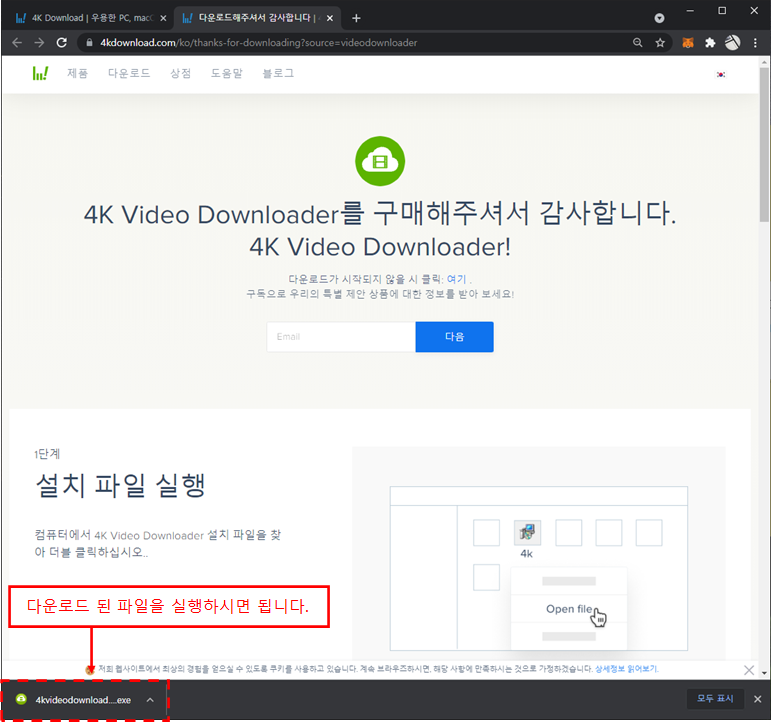This screenshot has width=771, height=722.
Task: Click the tab search dropdown circle icon
Action: click(659, 18)
